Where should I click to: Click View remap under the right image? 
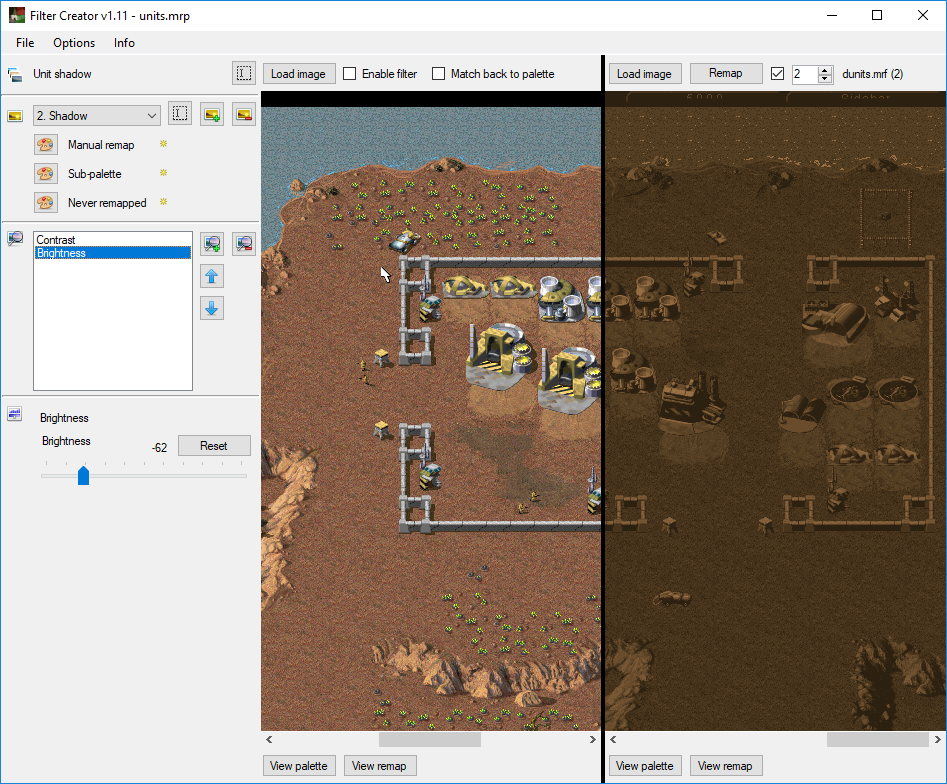(x=725, y=766)
